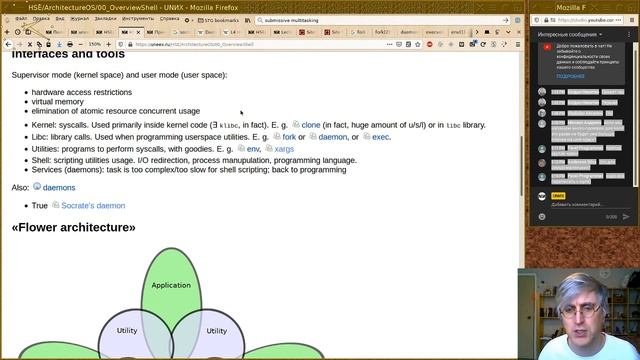Click the main page vertical scrollbar
The height and width of the screenshot is (360, 640).
pyautogui.click(x=521, y=165)
